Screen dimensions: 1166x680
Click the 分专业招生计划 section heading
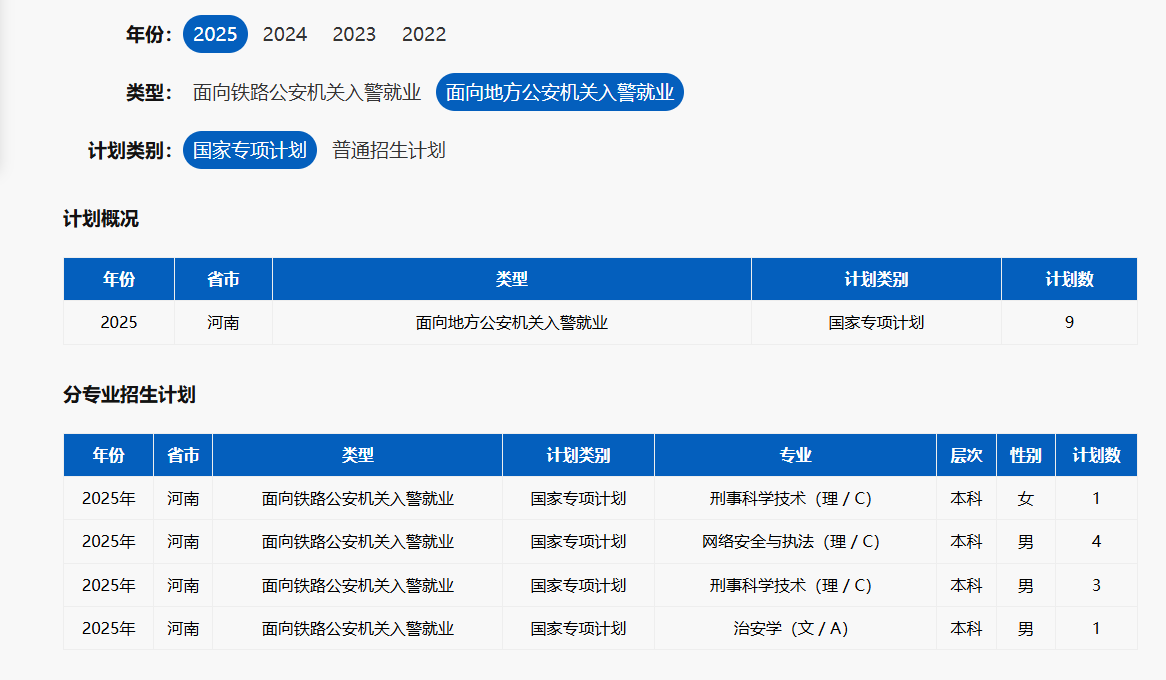click(129, 395)
